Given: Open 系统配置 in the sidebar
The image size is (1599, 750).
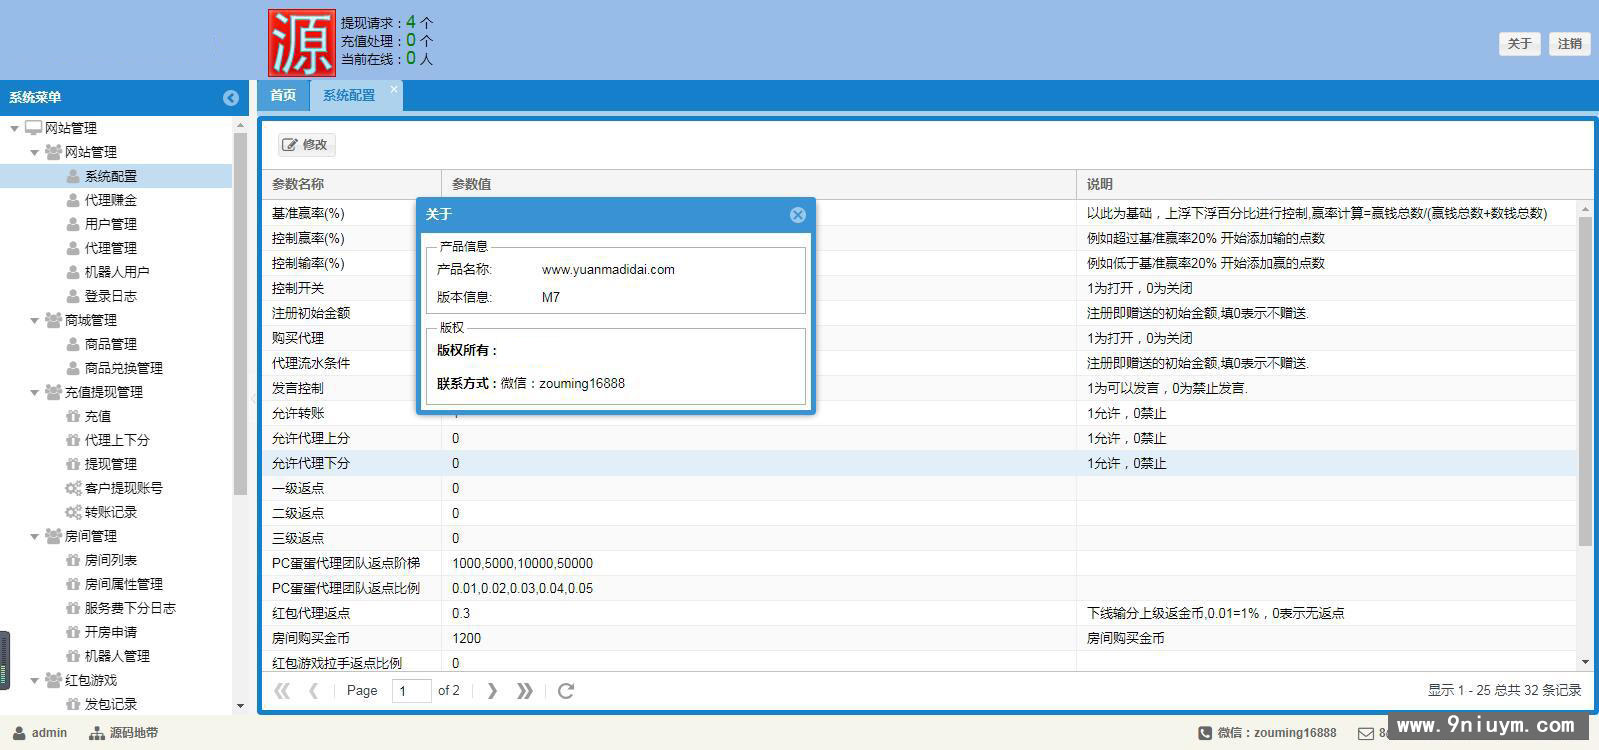Looking at the screenshot, I should click(x=111, y=176).
